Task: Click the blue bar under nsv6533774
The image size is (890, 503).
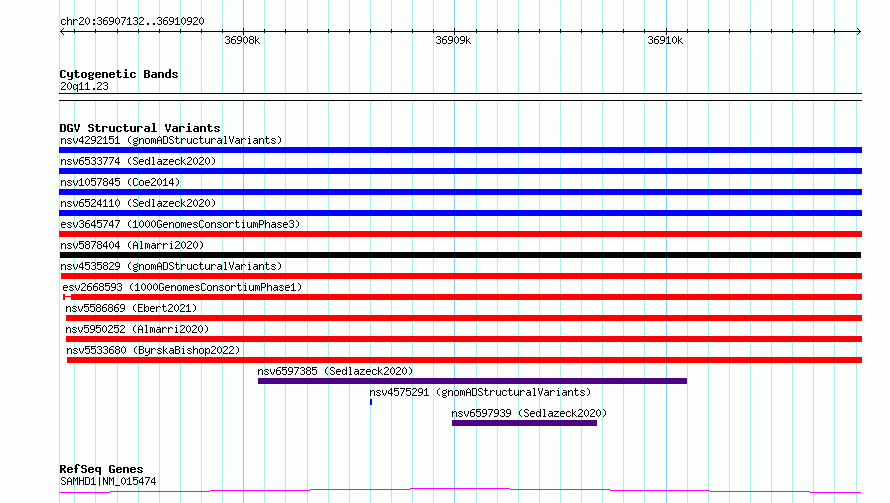Action: point(460,171)
